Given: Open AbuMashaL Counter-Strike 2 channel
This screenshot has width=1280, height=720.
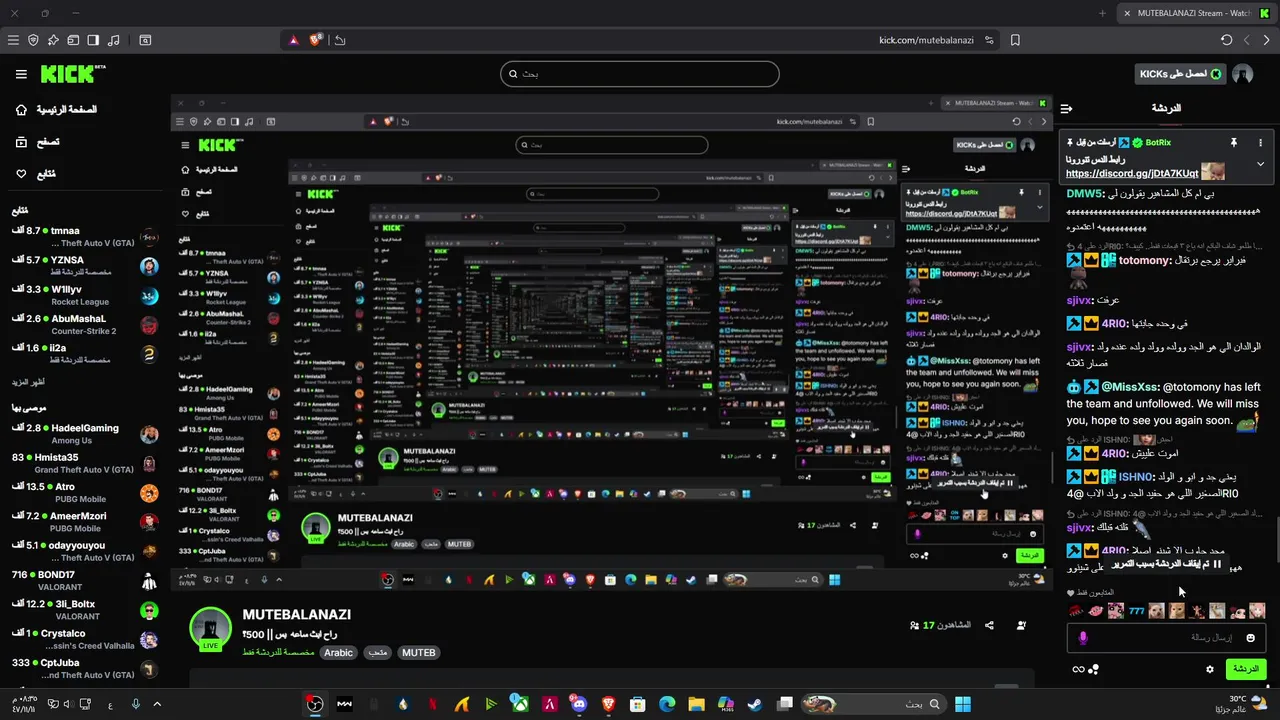Looking at the screenshot, I should tap(85, 324).
